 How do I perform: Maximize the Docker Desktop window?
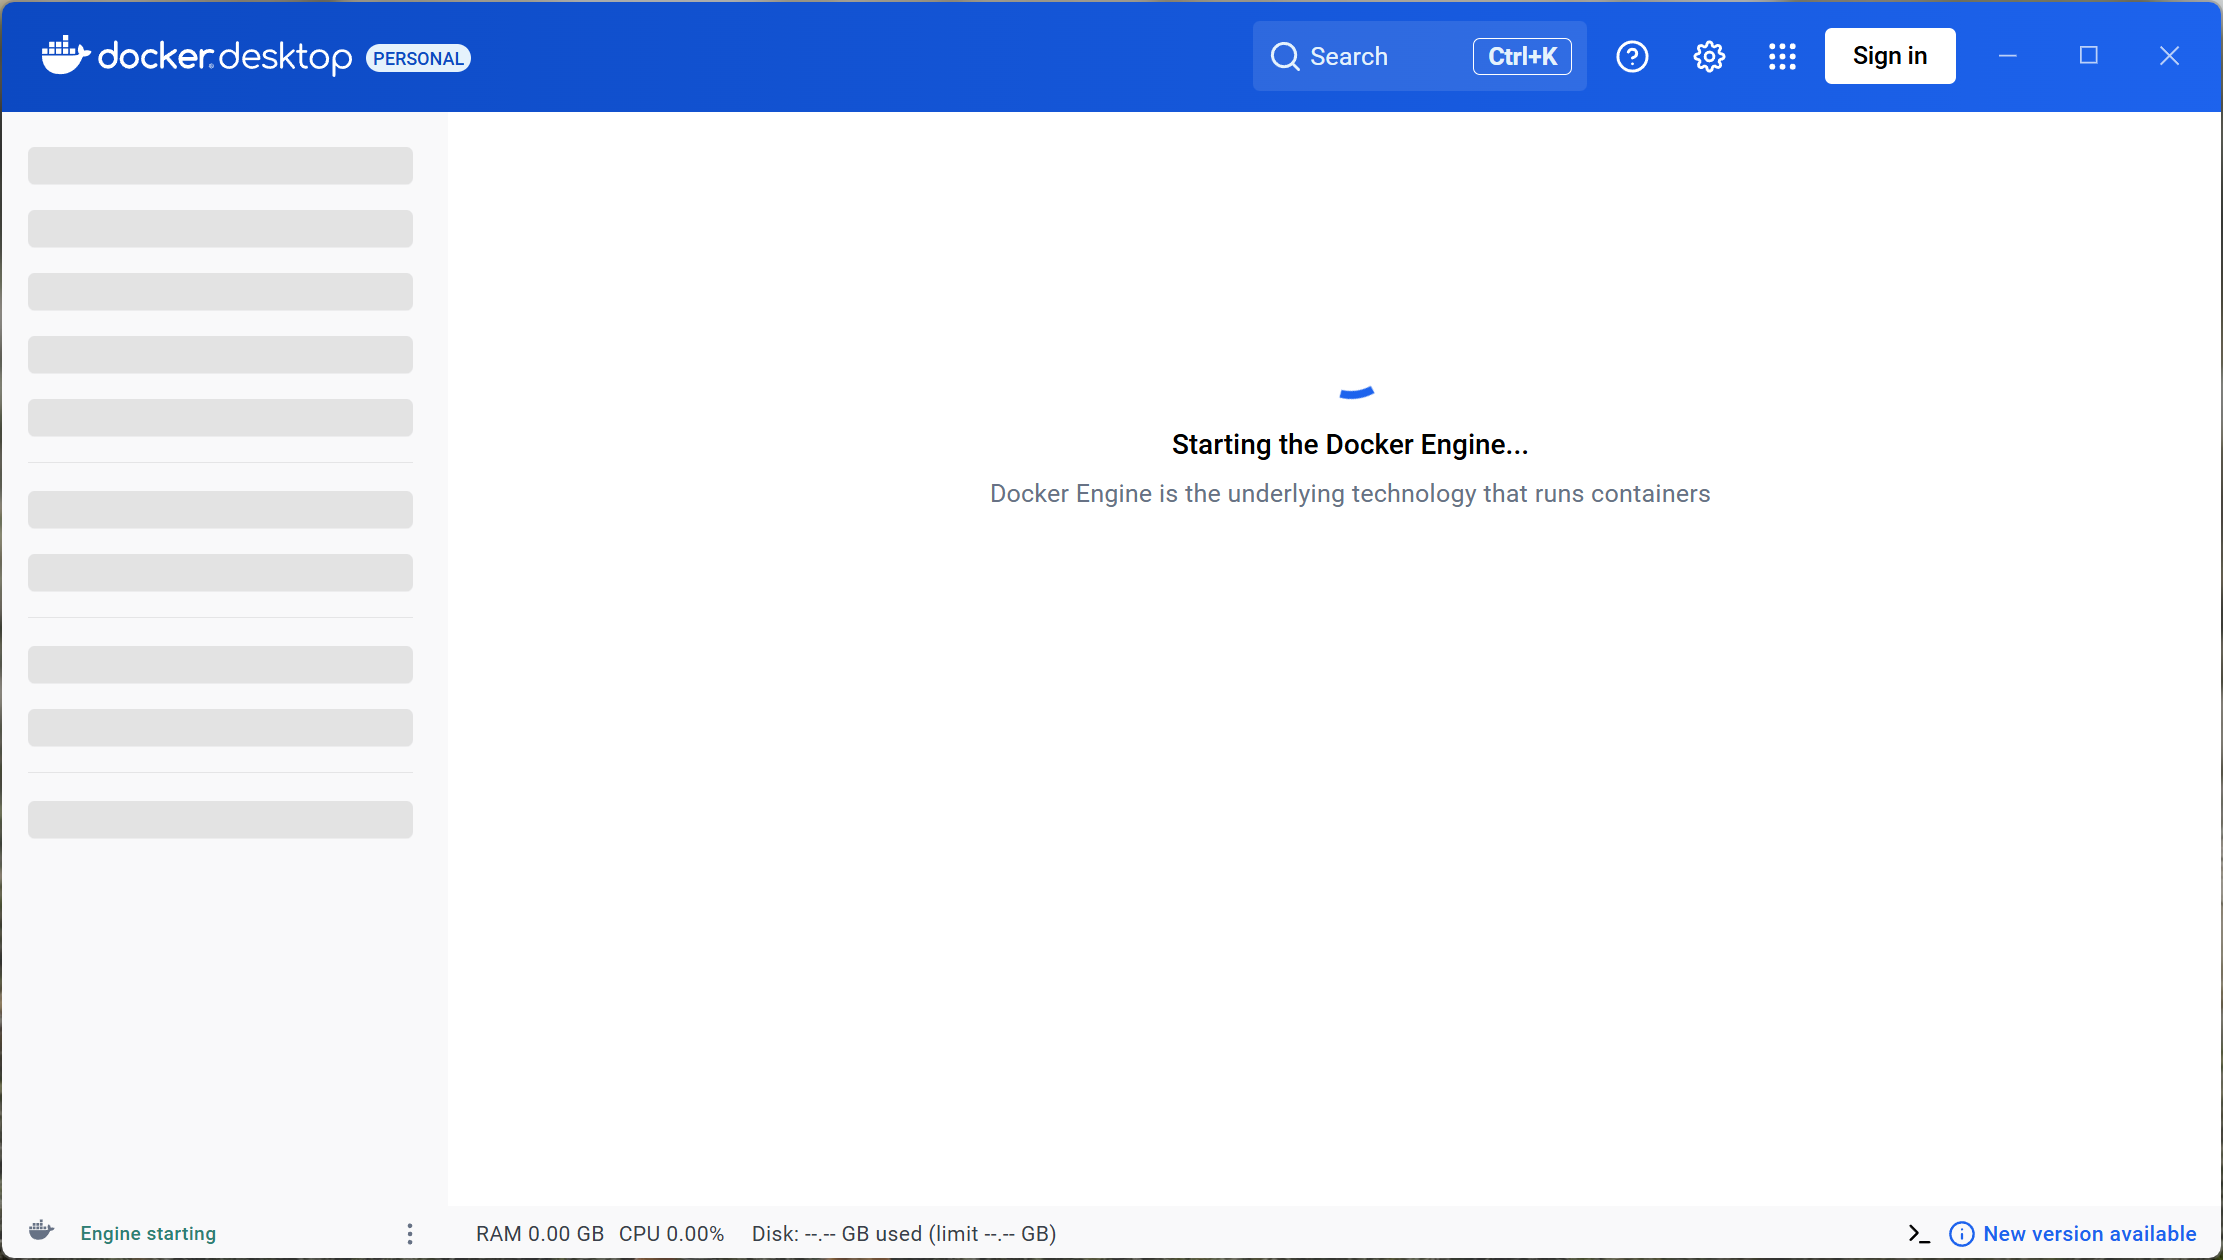point(2089,56)
